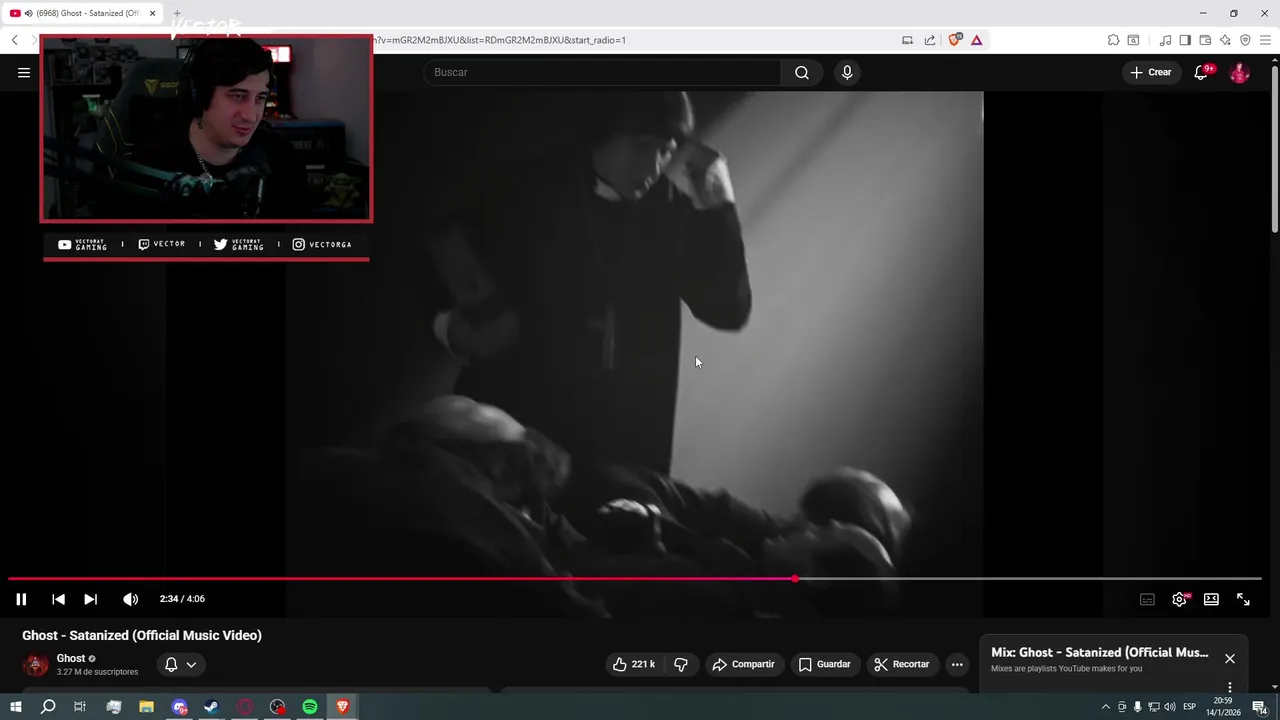Dislike the Satanized video
The width and height of the screenshot is (1280, 720).
tap(681, 664)
